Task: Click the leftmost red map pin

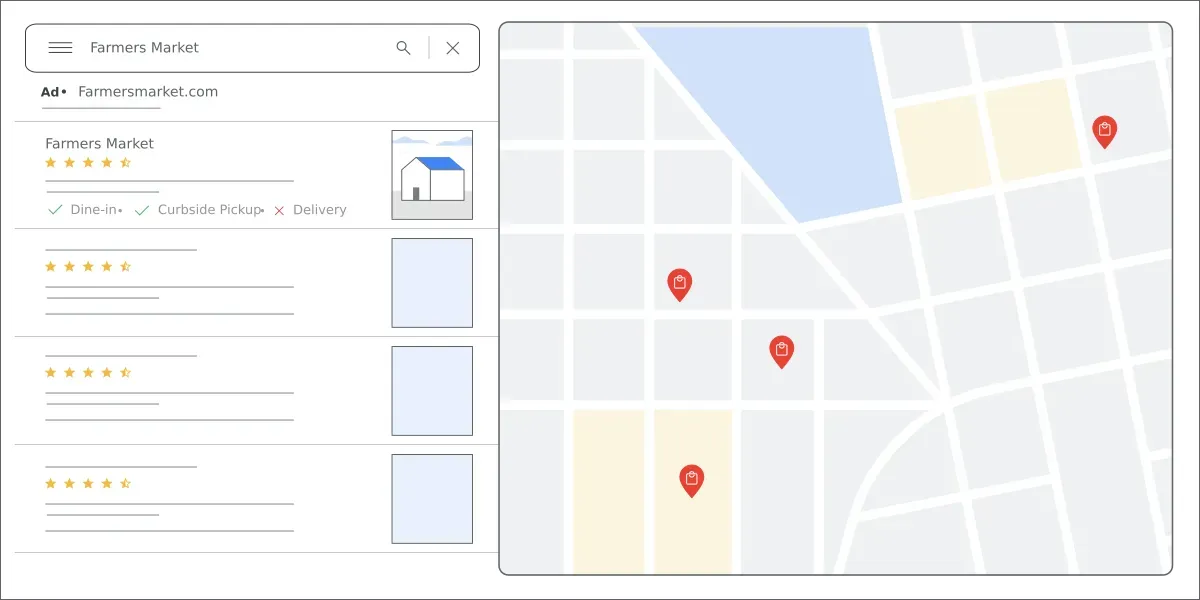Action: point(680,284)
